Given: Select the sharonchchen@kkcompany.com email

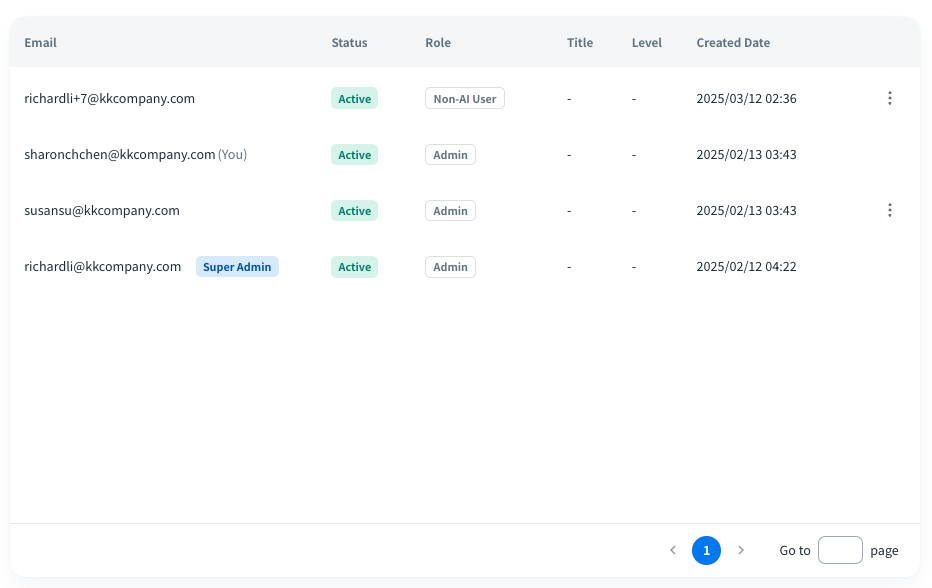Looking at the screenshot, I should click(x=120, y=155).
